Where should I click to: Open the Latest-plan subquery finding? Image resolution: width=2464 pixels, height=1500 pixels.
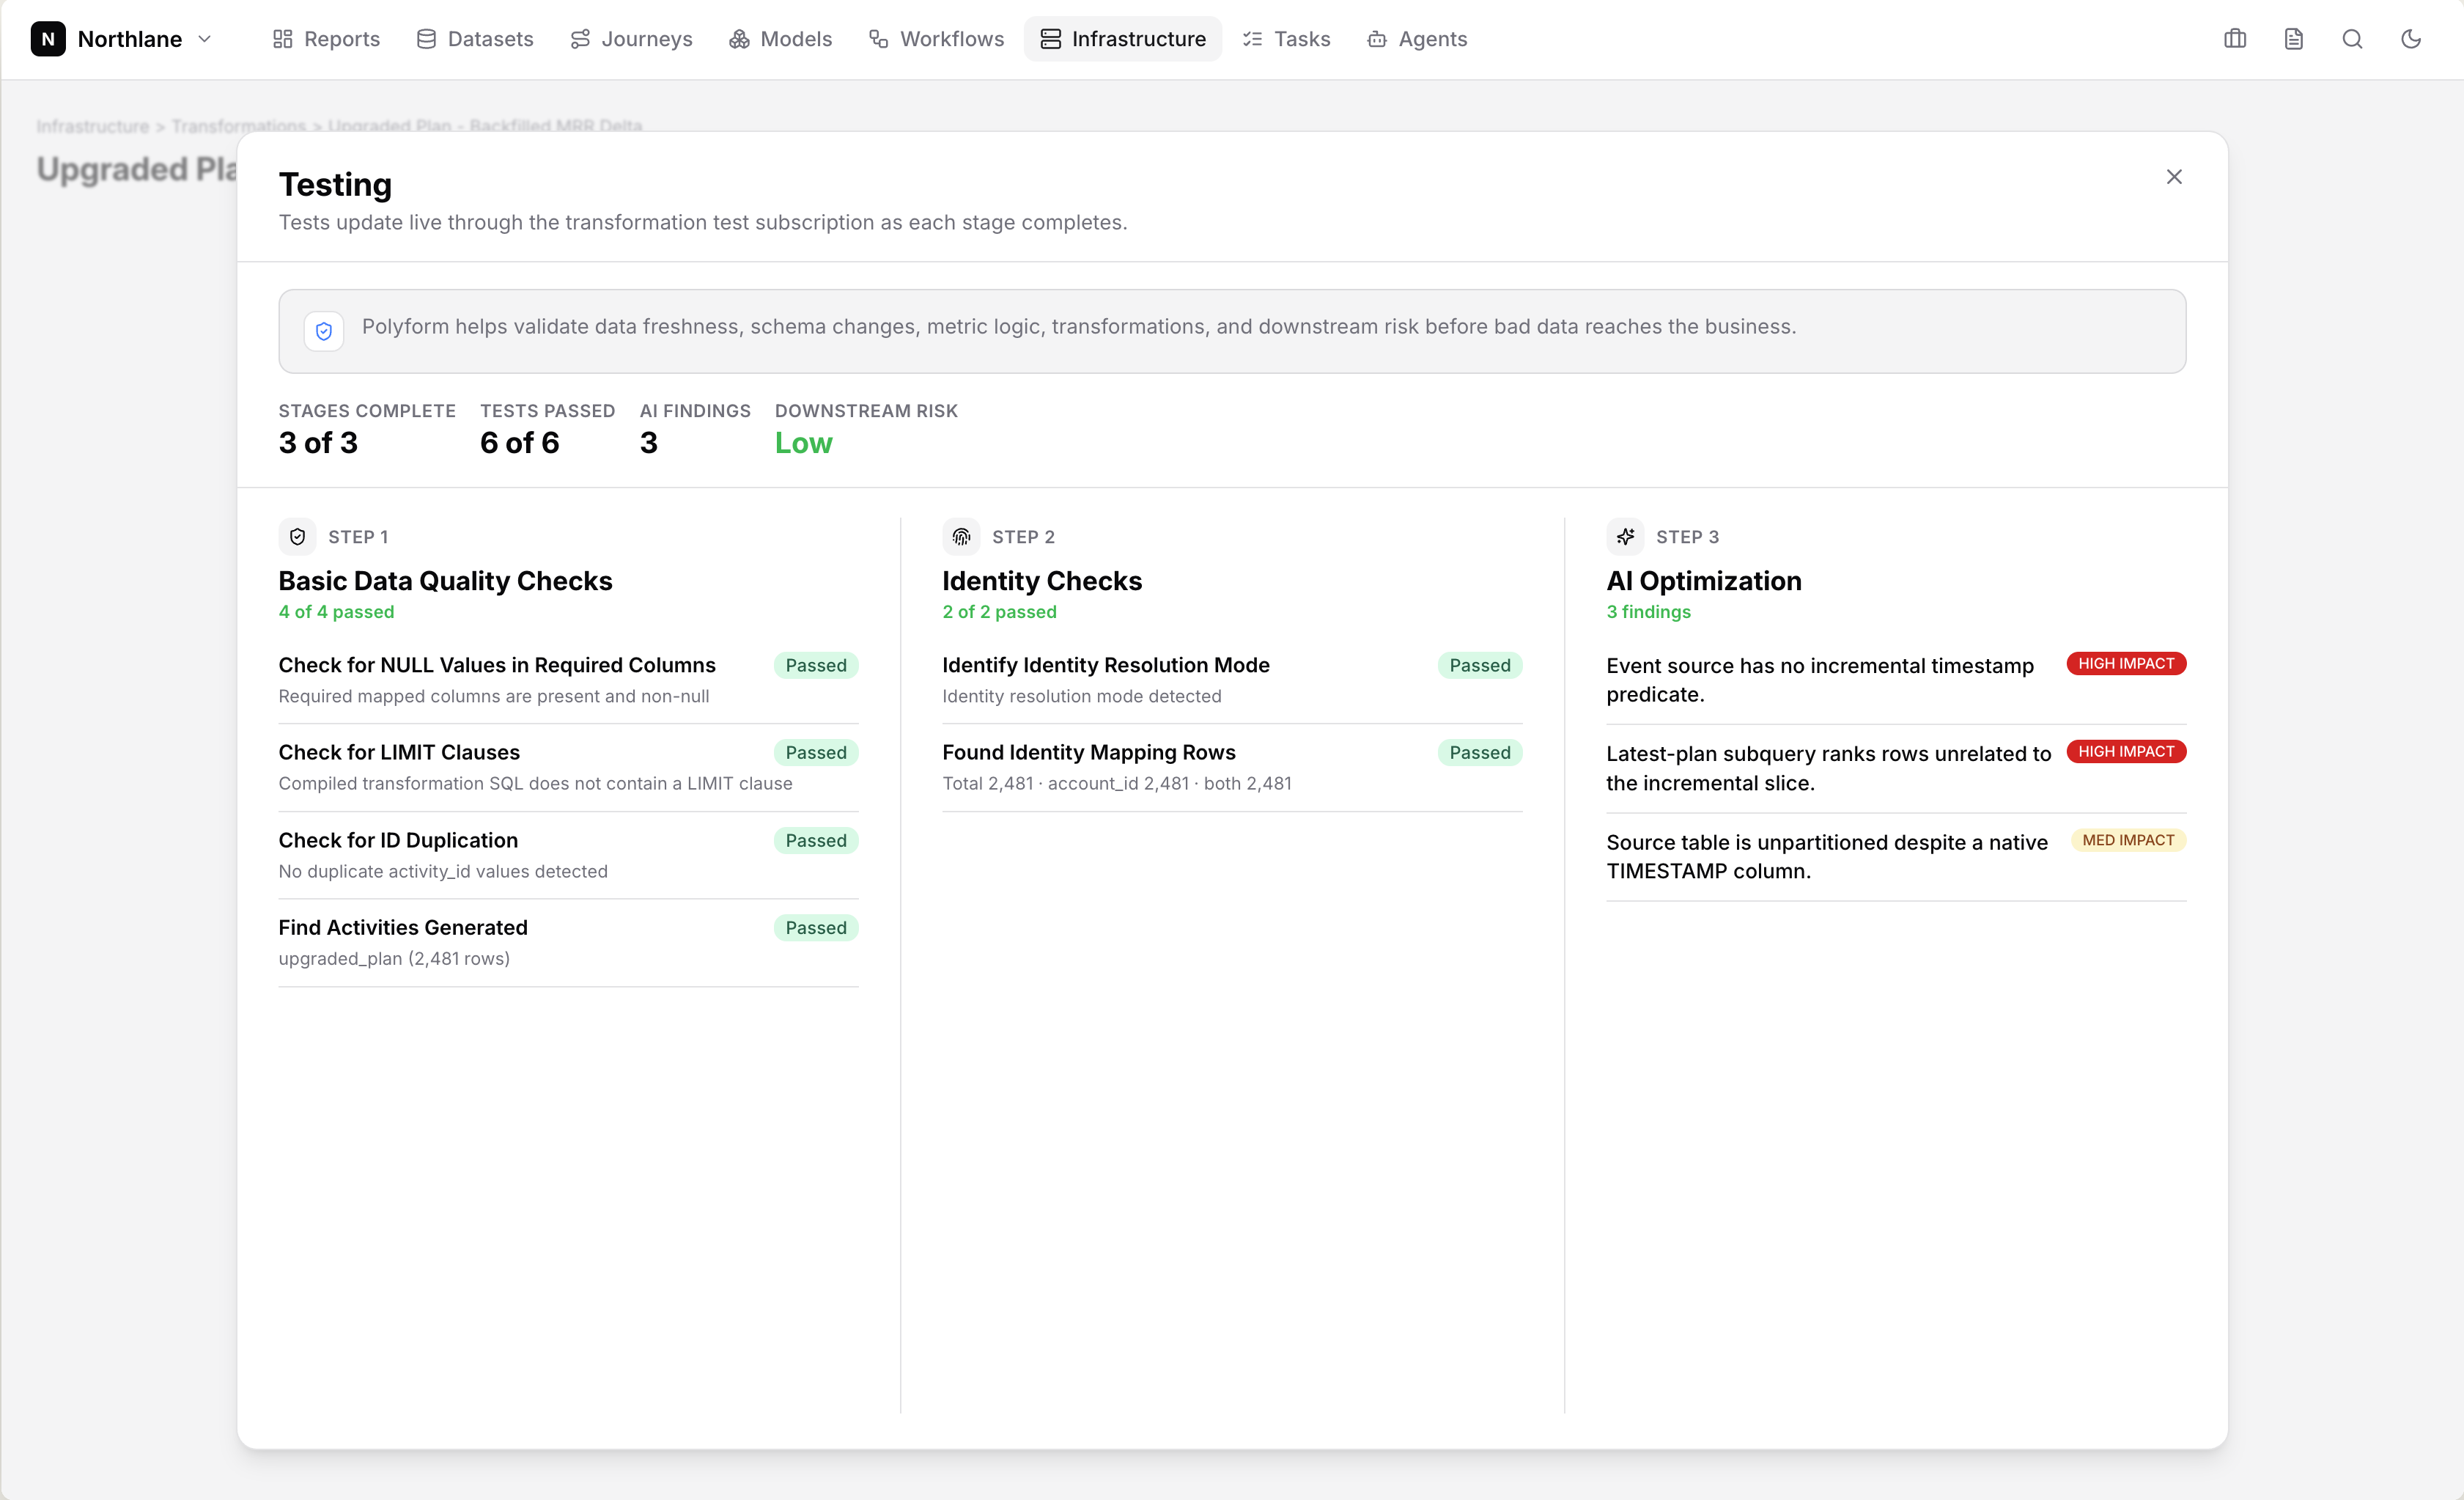coord(1896,768)
